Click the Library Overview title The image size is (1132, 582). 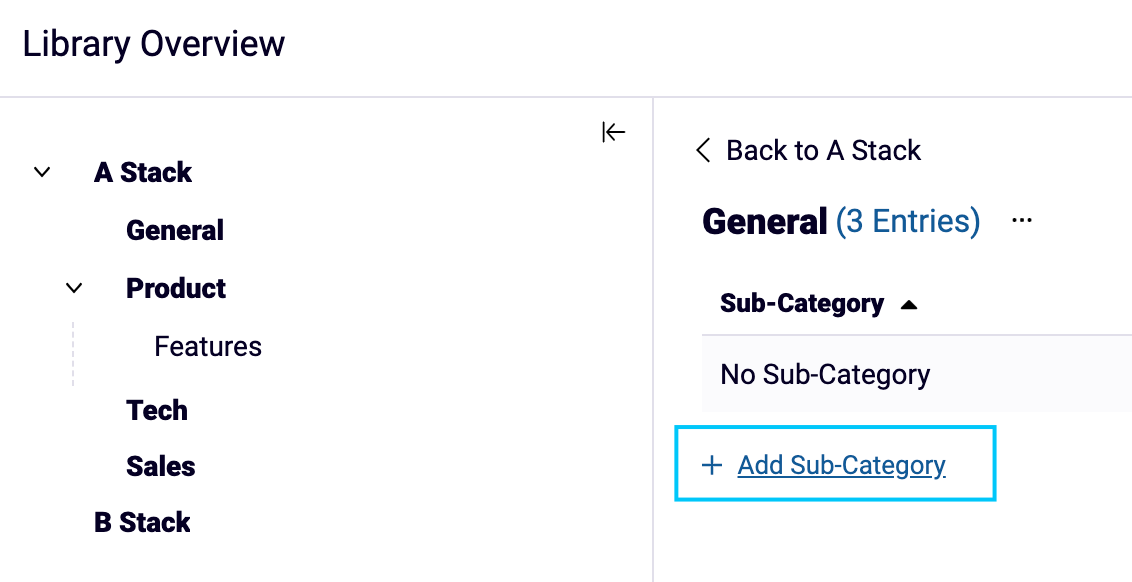pos(154,44)
